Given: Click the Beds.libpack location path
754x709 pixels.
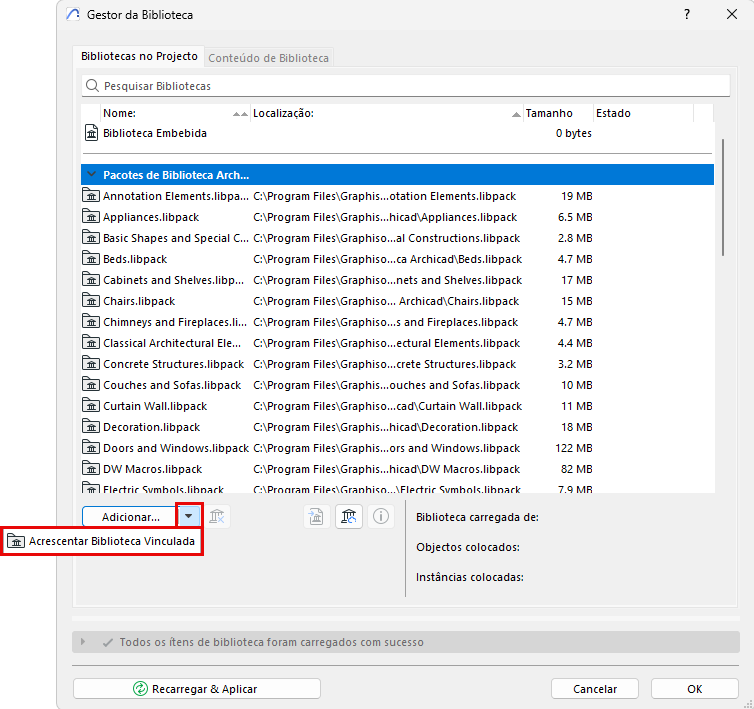Looking at the screenshot, I should coord(387,259).
